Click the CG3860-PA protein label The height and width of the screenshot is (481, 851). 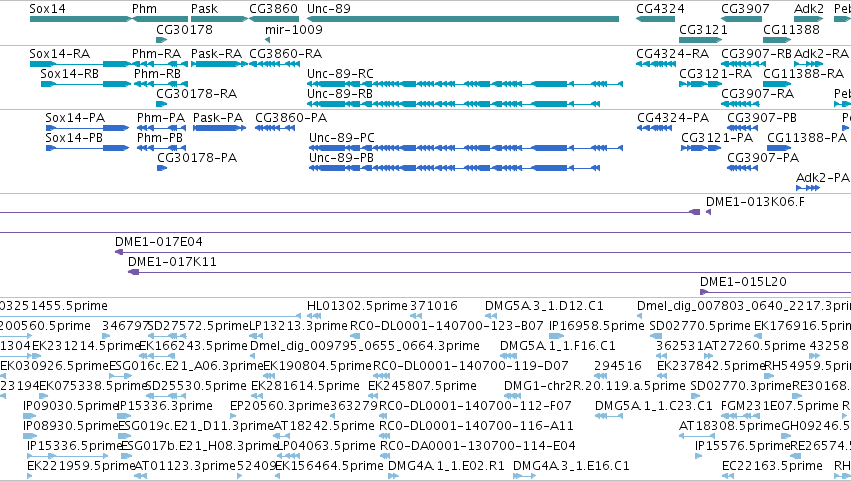(291, 118)
